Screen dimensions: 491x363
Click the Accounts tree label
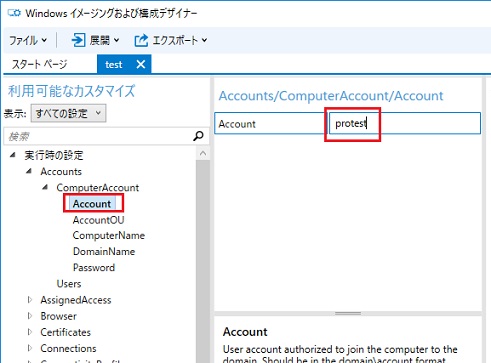[61, 171]
